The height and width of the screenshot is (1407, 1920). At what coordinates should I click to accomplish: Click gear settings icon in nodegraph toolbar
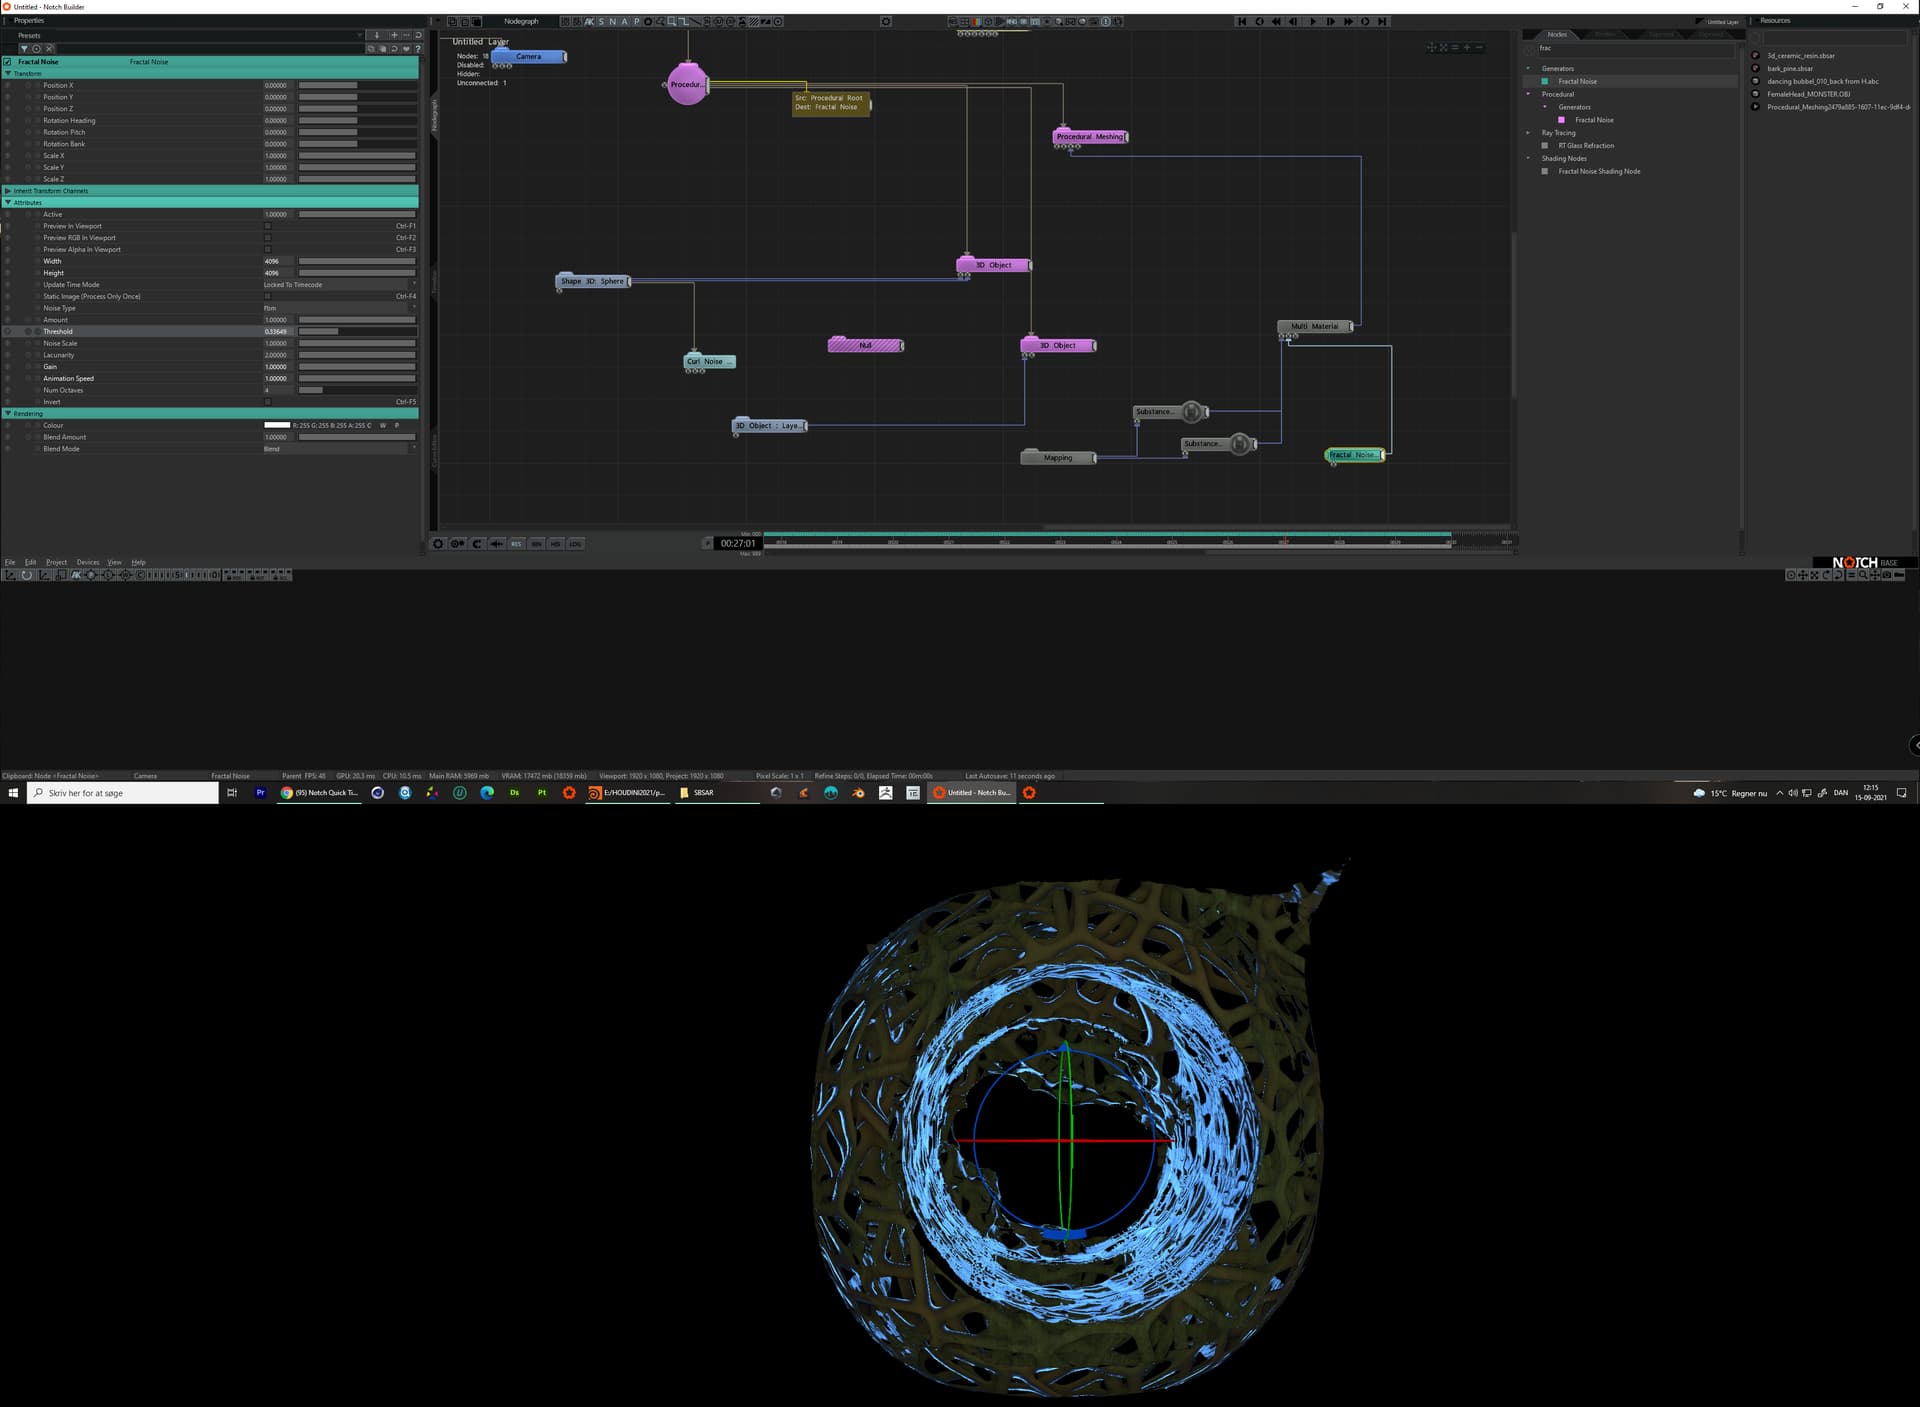(886, 21)
